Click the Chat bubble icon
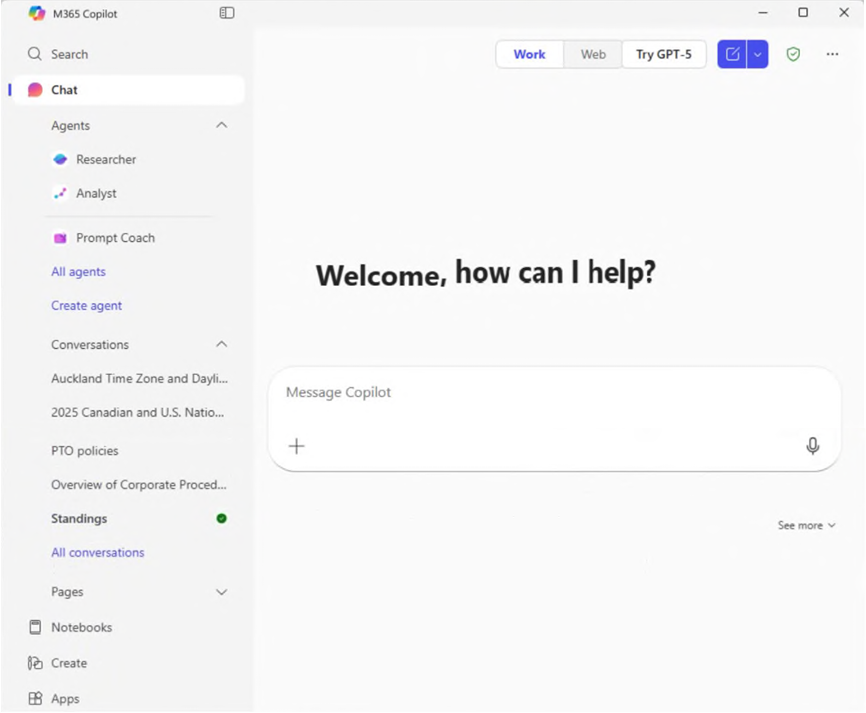The image size is (866, 713). tap(35, 89)
